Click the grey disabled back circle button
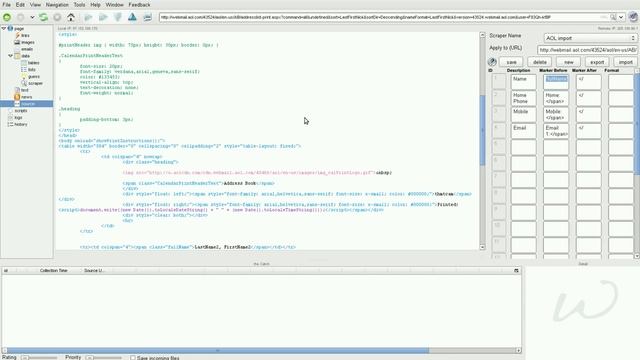Image resolution: width=640 pixels, height=360 pixels. [x=20, y=17]
